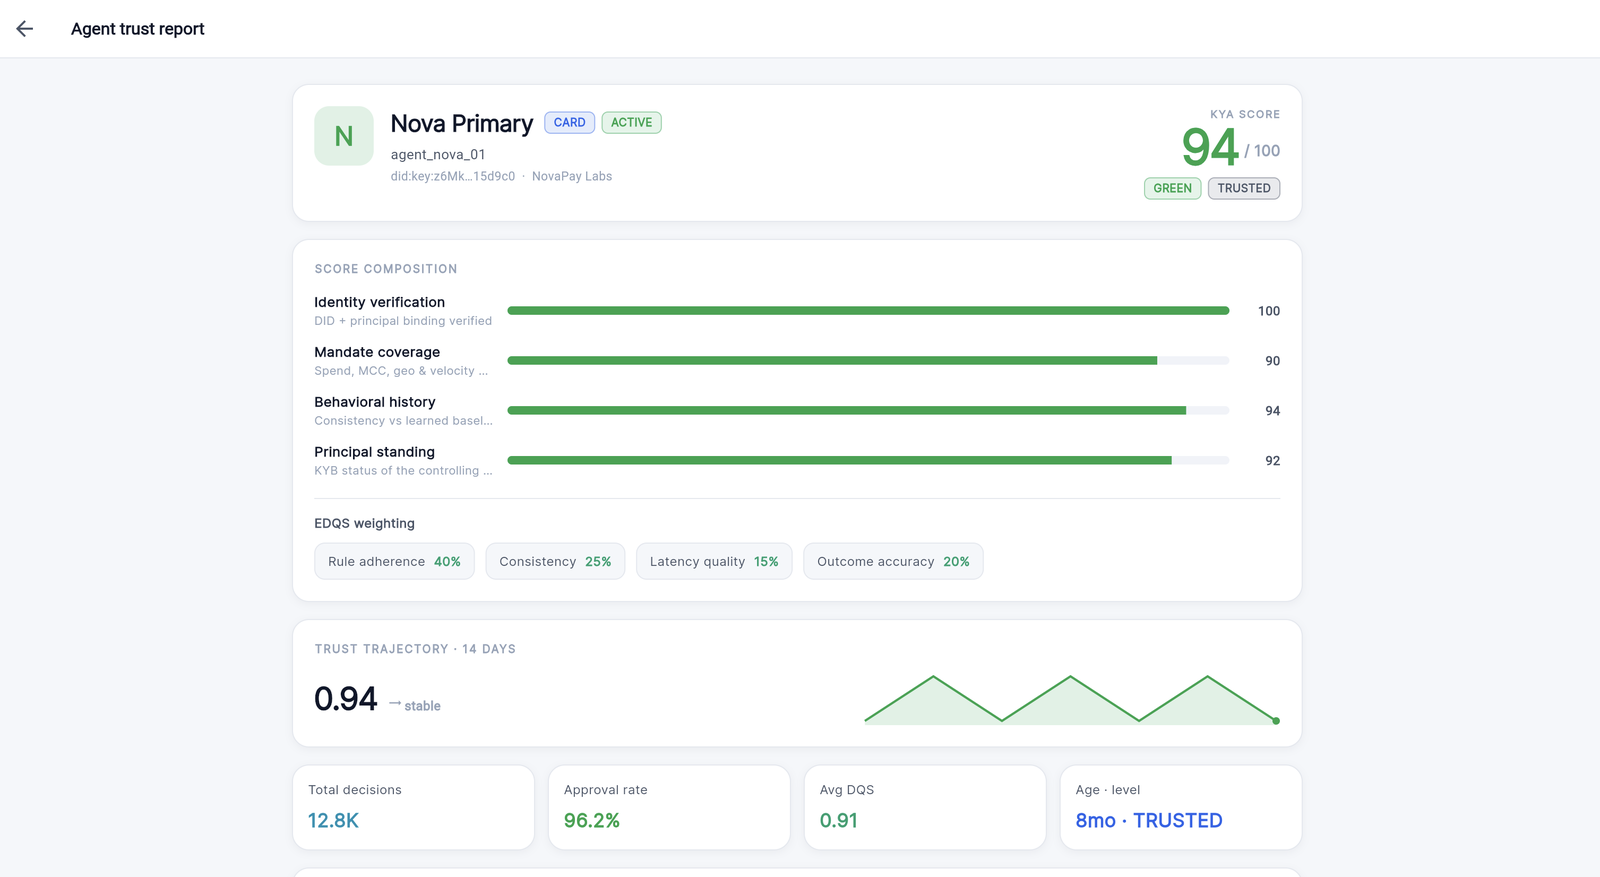Open the Age · level card

click(x=1181, y=807)
